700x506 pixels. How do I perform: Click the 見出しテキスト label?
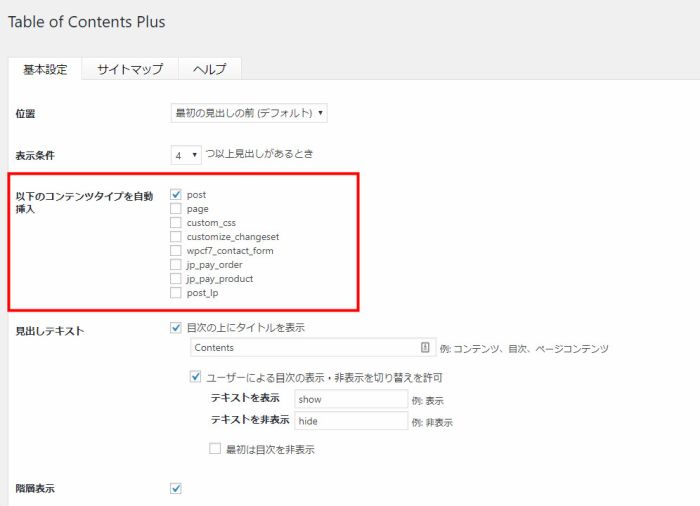50,331
